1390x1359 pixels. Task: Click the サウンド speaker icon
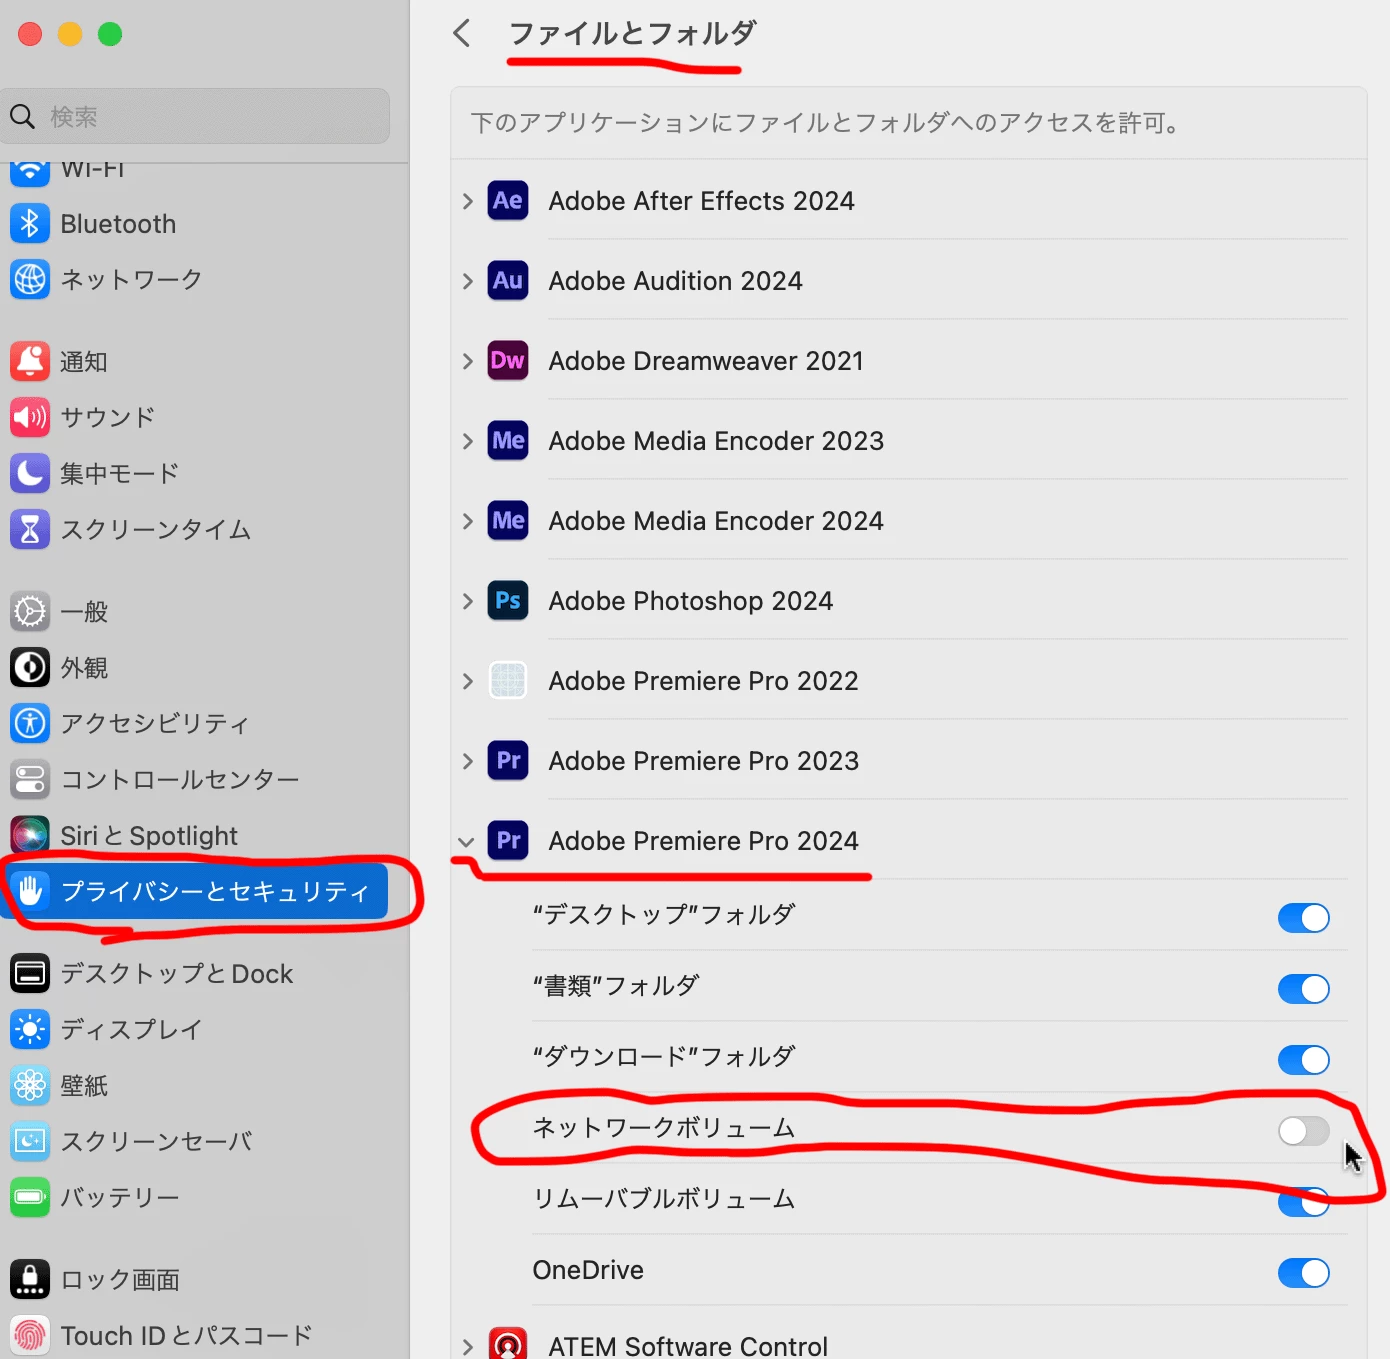pos(30,417)
